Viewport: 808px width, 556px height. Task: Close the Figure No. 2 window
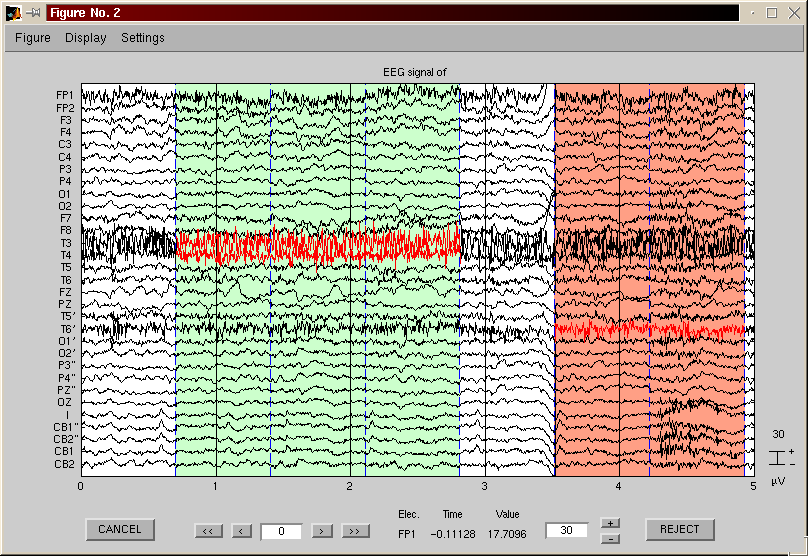tap(794, 13)
